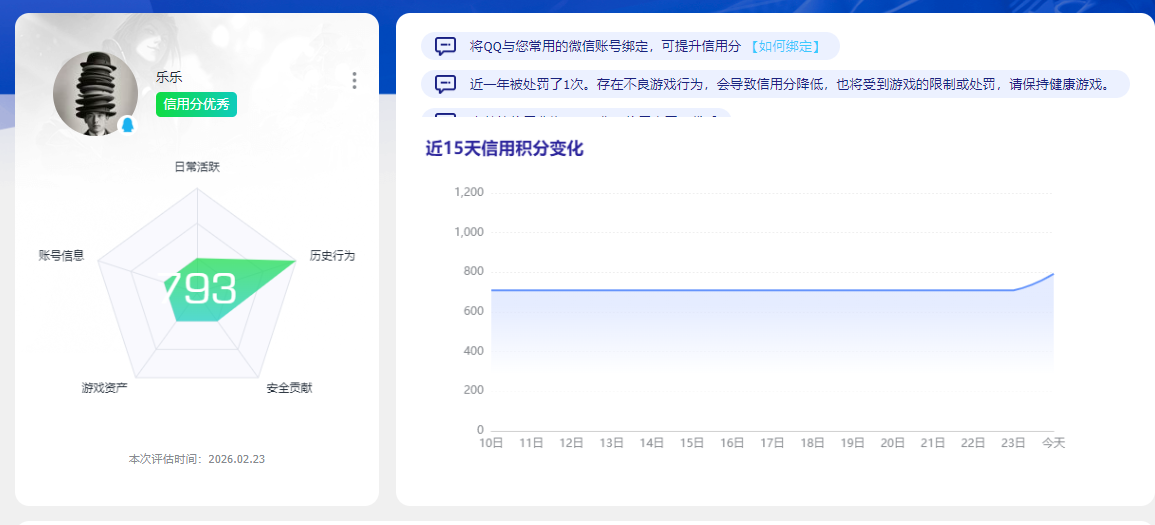The width and height of the screenshot is (1155, 525).
Task: Open the three-dot more options menu
Action: pyautogui.click(x=354, y=81)
